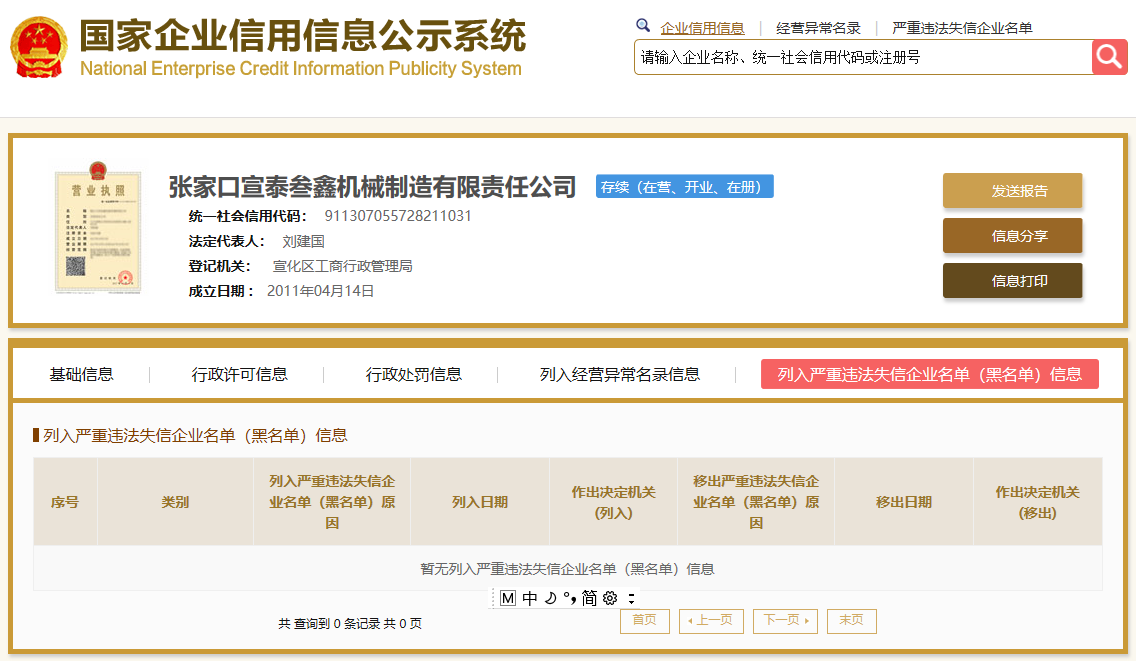Viewport: 1136px width, 661px height.
Task: Open the 列入严重违法失信企业名单（黑名单）信息 tab
Action: (x=930, y=374)
